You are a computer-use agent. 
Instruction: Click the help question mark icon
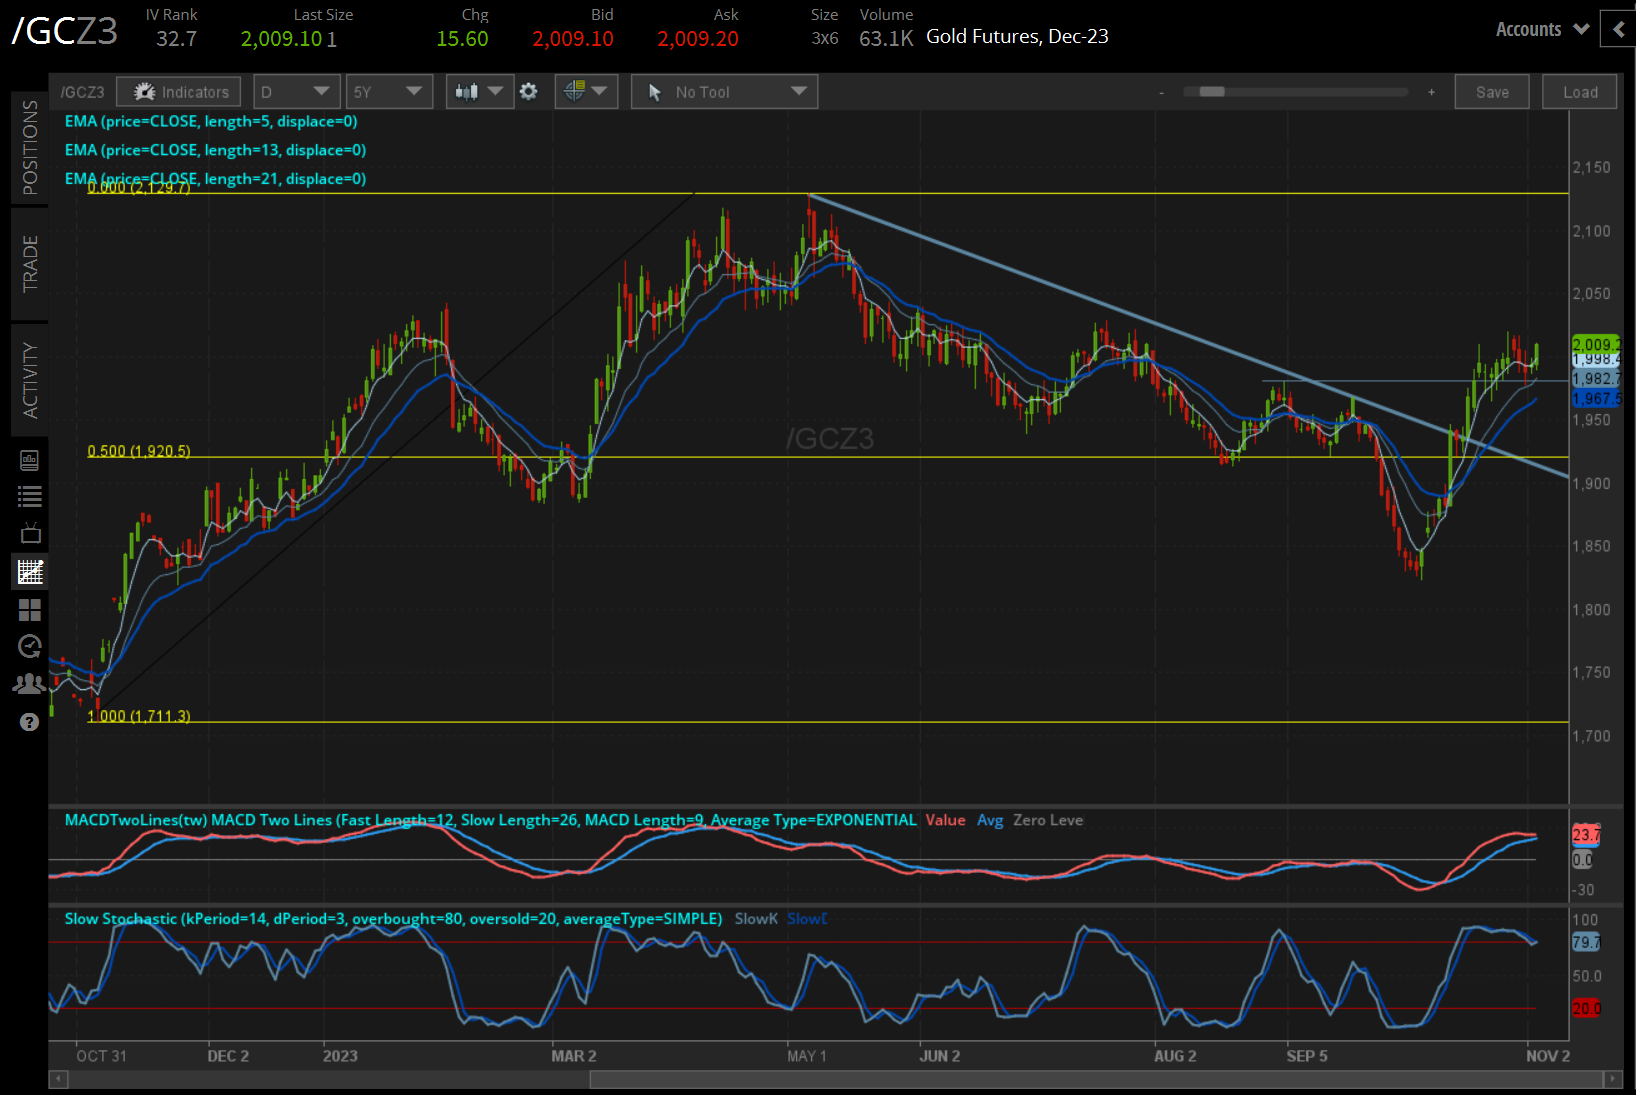coord(30,722)
